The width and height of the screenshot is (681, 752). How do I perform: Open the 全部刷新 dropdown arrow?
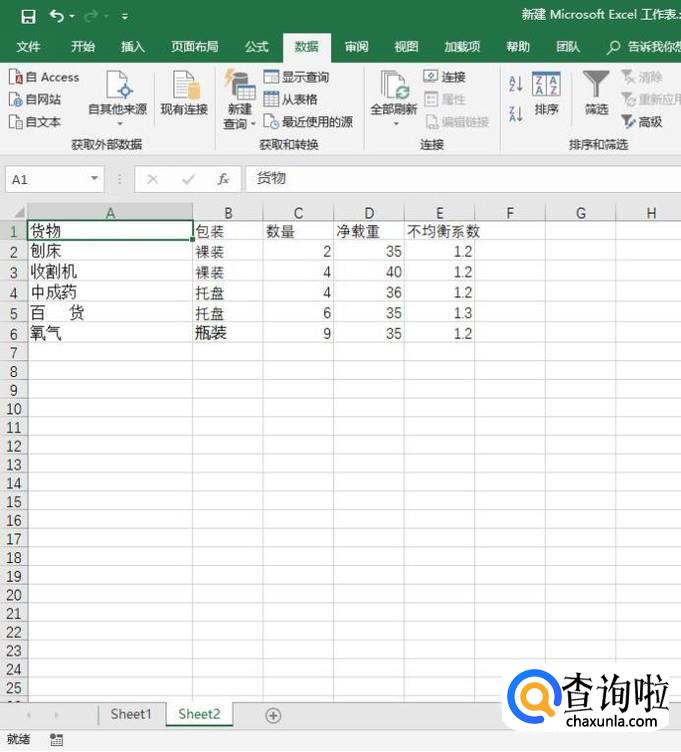point(396,124)
